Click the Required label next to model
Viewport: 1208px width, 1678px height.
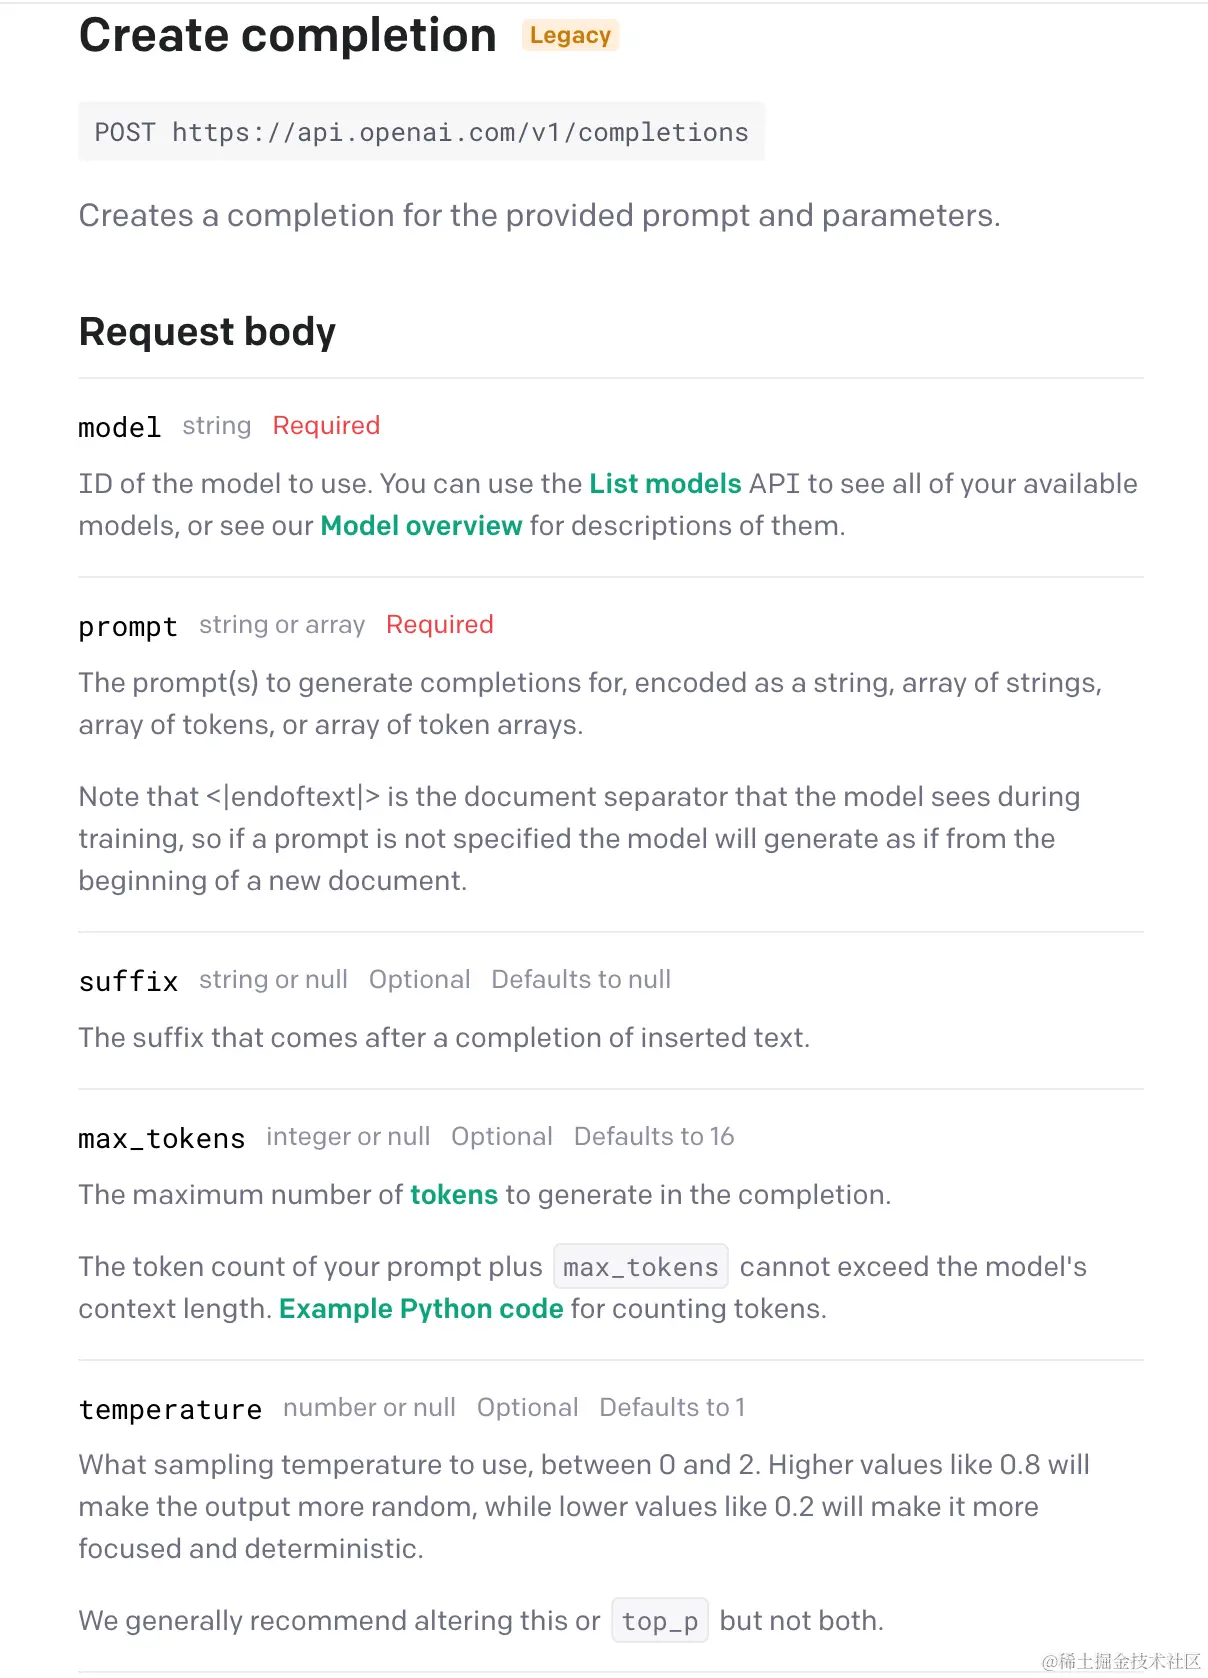click(x=326, y=426)
